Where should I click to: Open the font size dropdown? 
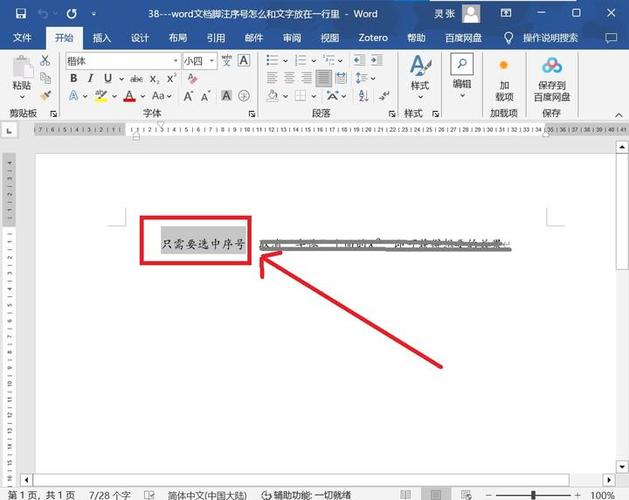click(x=211, y=61)
